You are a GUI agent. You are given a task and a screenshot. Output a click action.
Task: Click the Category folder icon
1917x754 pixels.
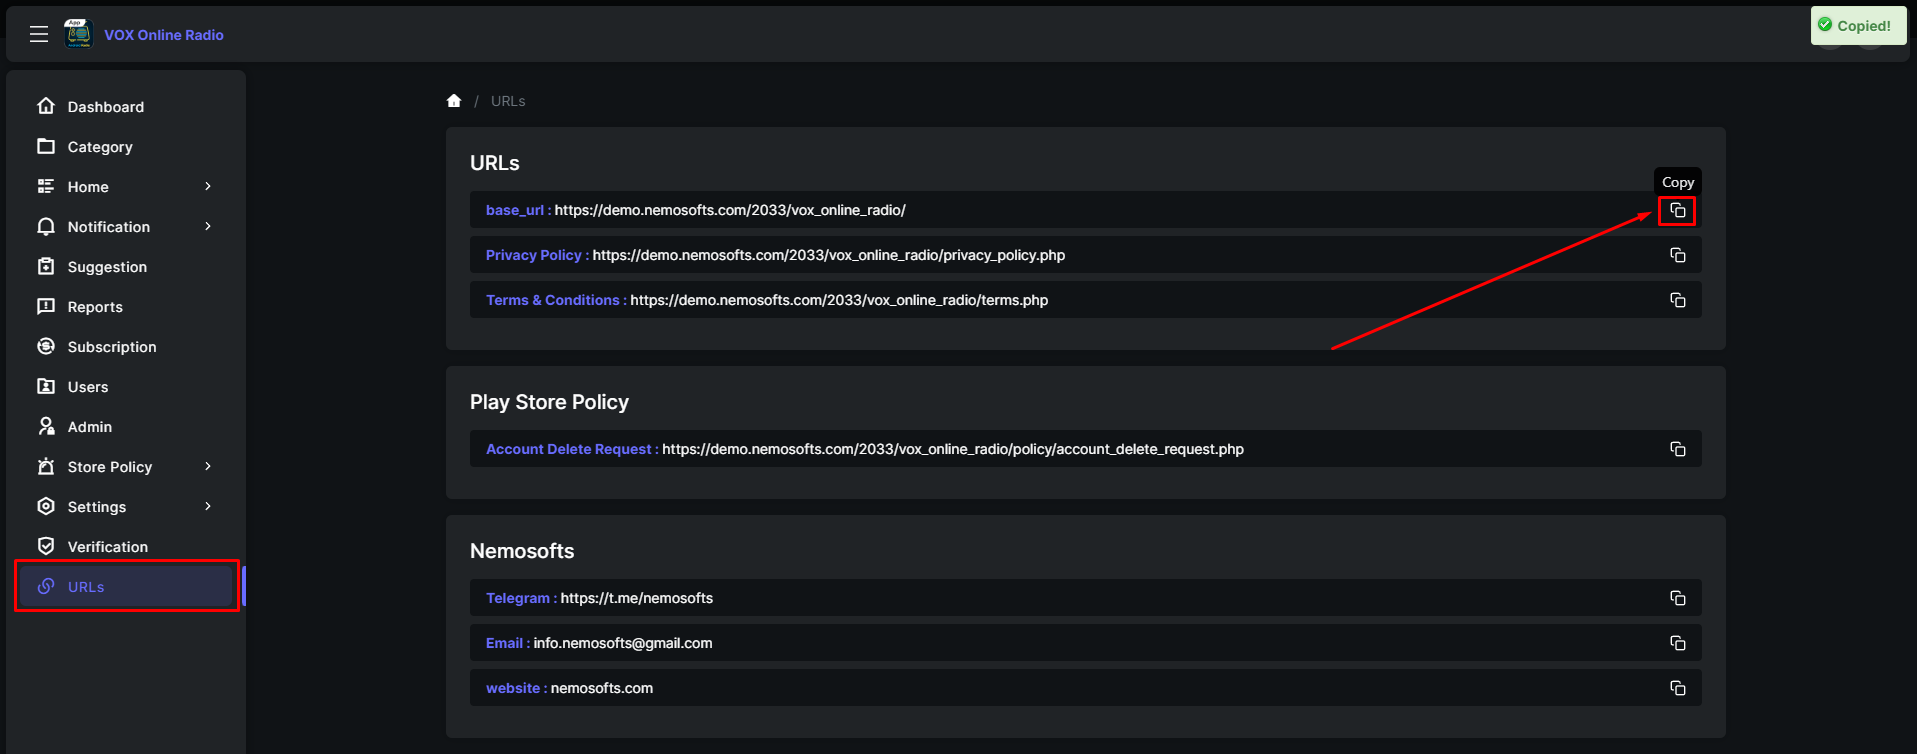pos(46,146)
